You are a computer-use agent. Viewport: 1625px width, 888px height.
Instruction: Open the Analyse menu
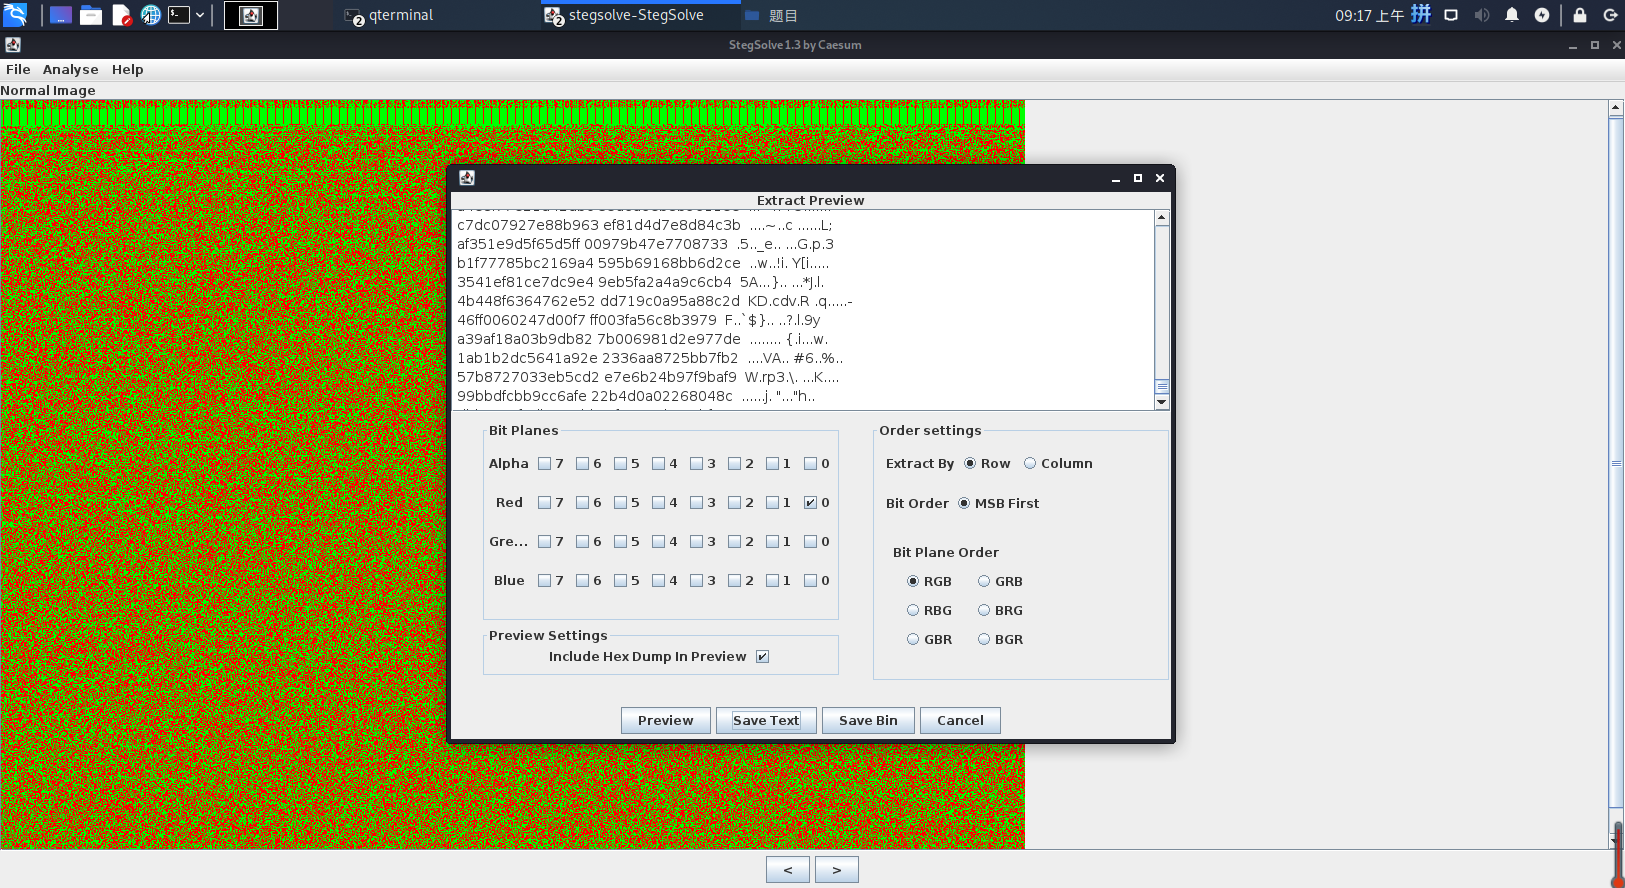(70, 69)
